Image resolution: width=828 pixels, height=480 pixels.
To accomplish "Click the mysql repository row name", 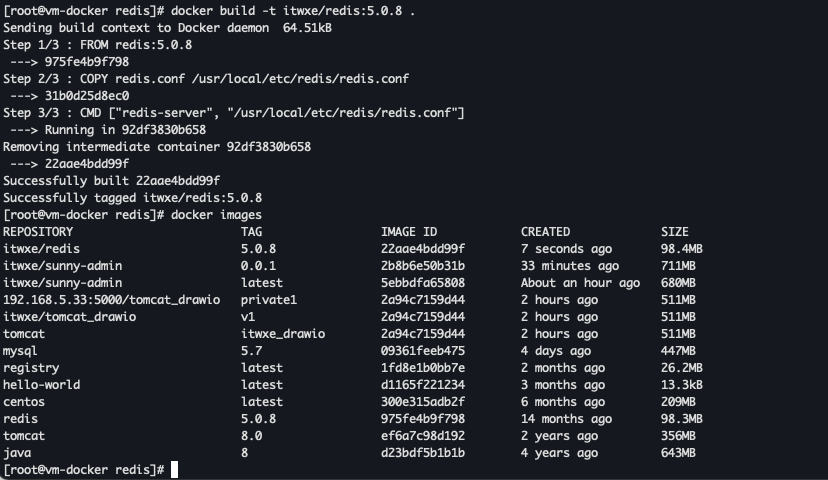I will pyautogui.click(x=20, y=351).
